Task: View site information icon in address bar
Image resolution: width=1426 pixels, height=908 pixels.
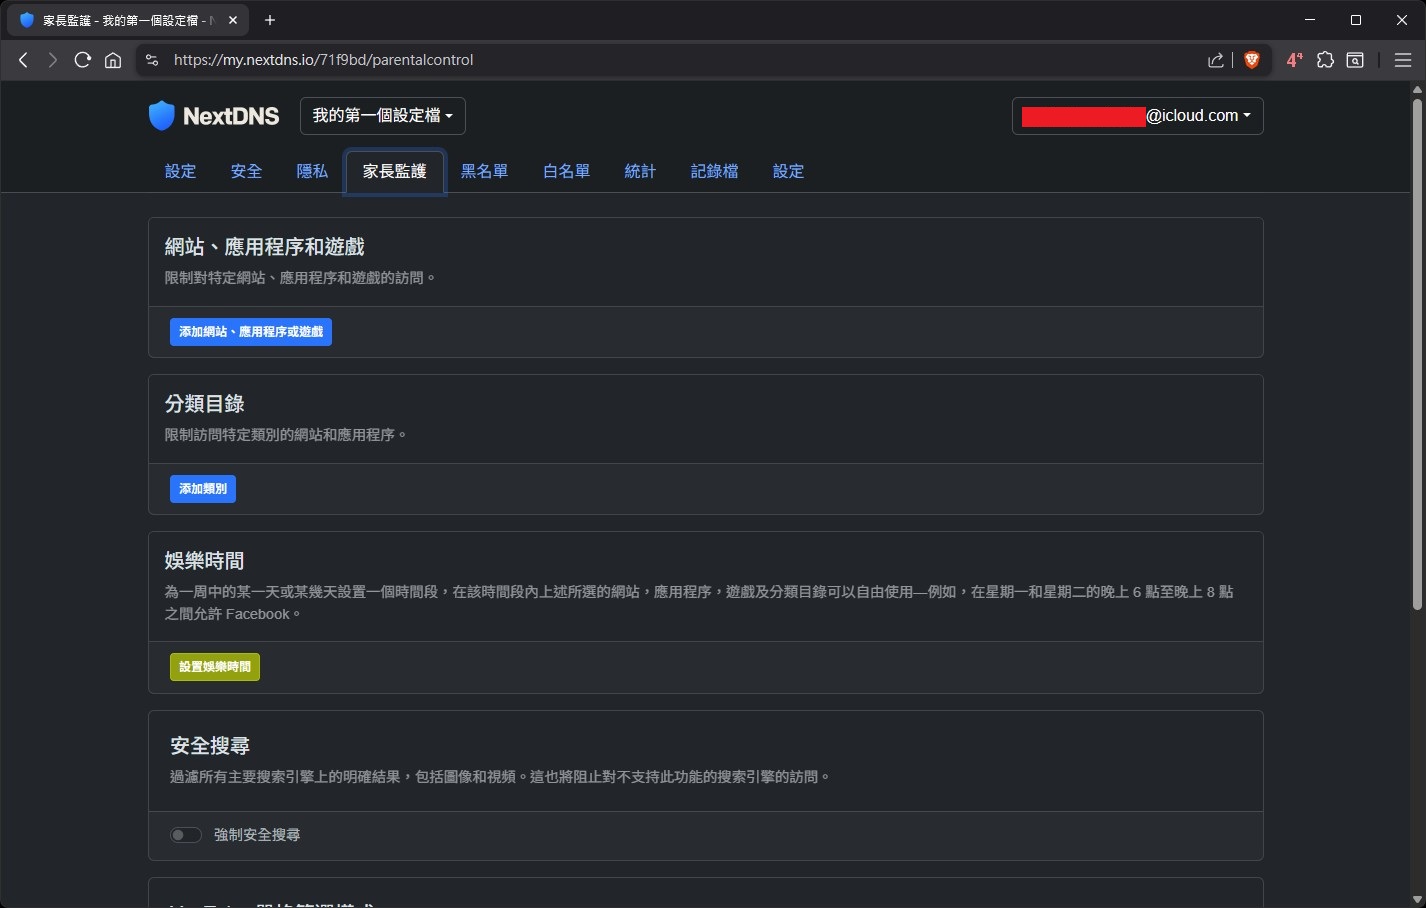Action: point(152,60)
